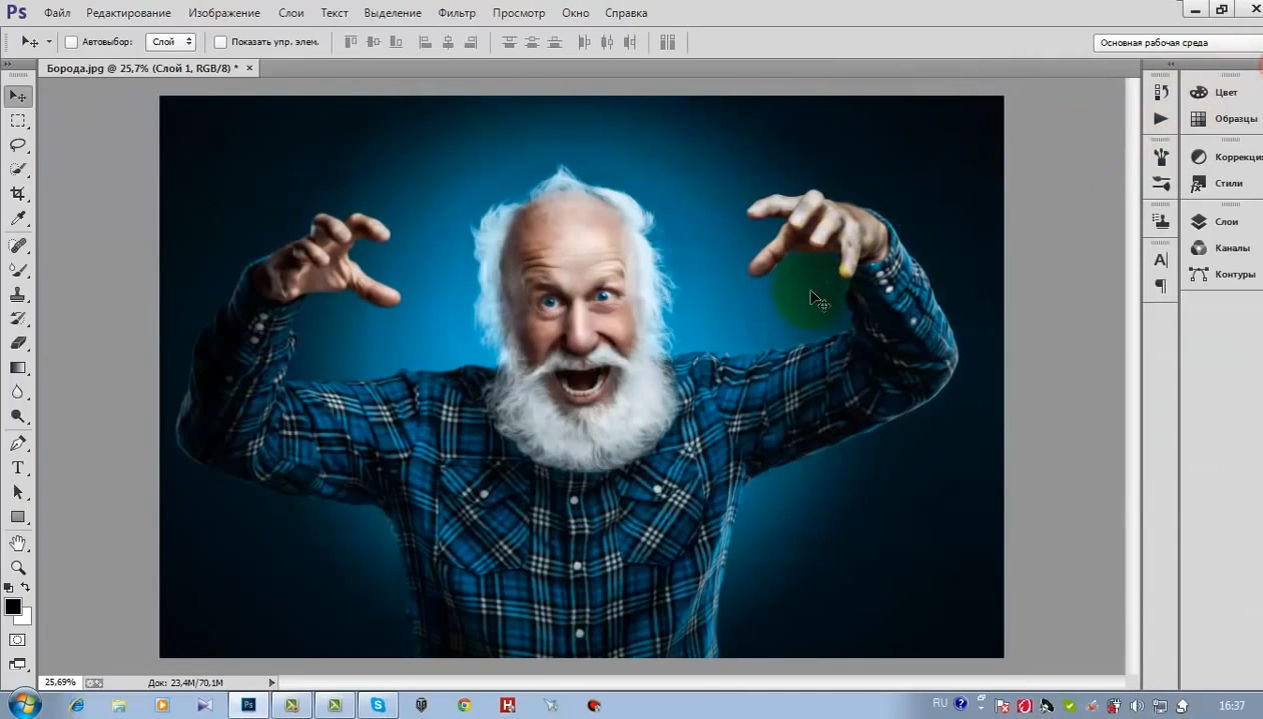
Task: Select the Clone Stamp tool
Action: pyautogui.click(x=18, y=295)
